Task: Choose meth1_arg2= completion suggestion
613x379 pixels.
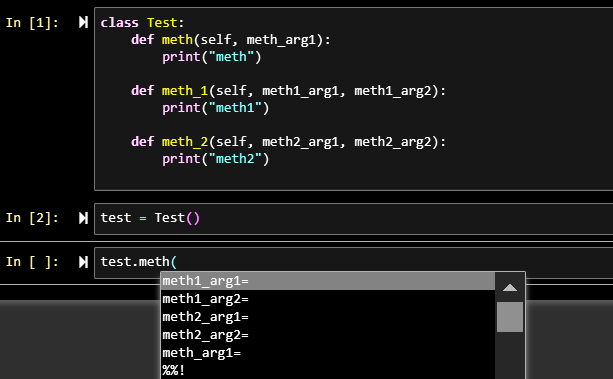Action: click(328, 299)
